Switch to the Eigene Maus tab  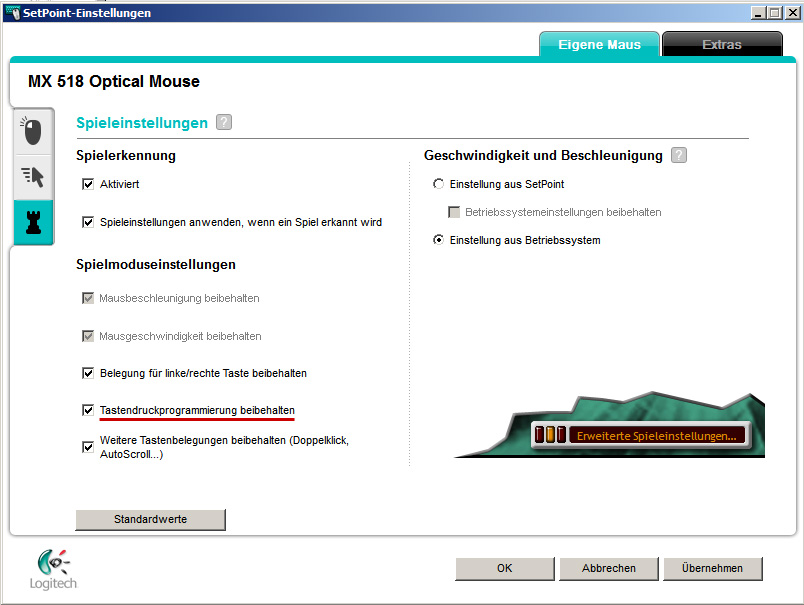(x=599, y=45)
